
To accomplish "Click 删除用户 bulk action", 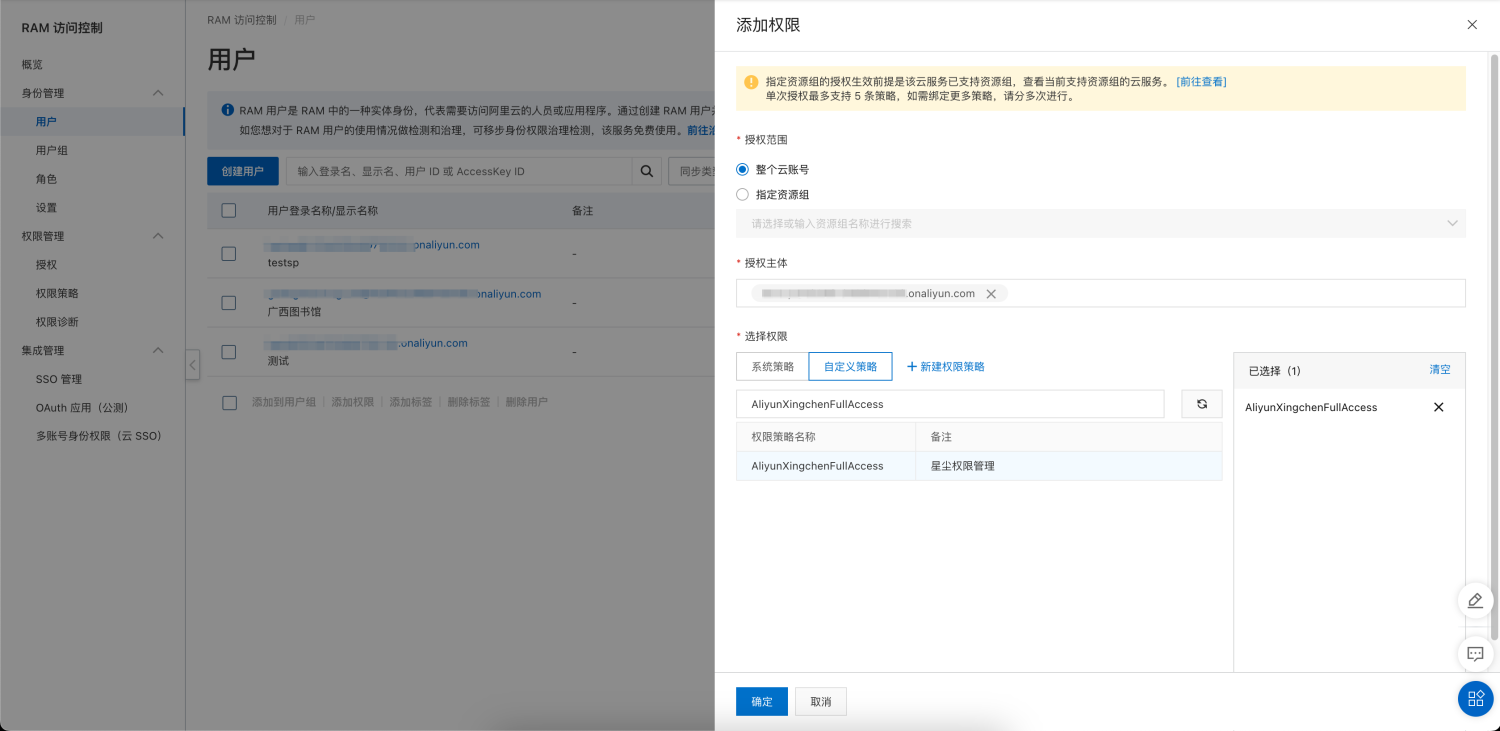I will tap(527, 402).
